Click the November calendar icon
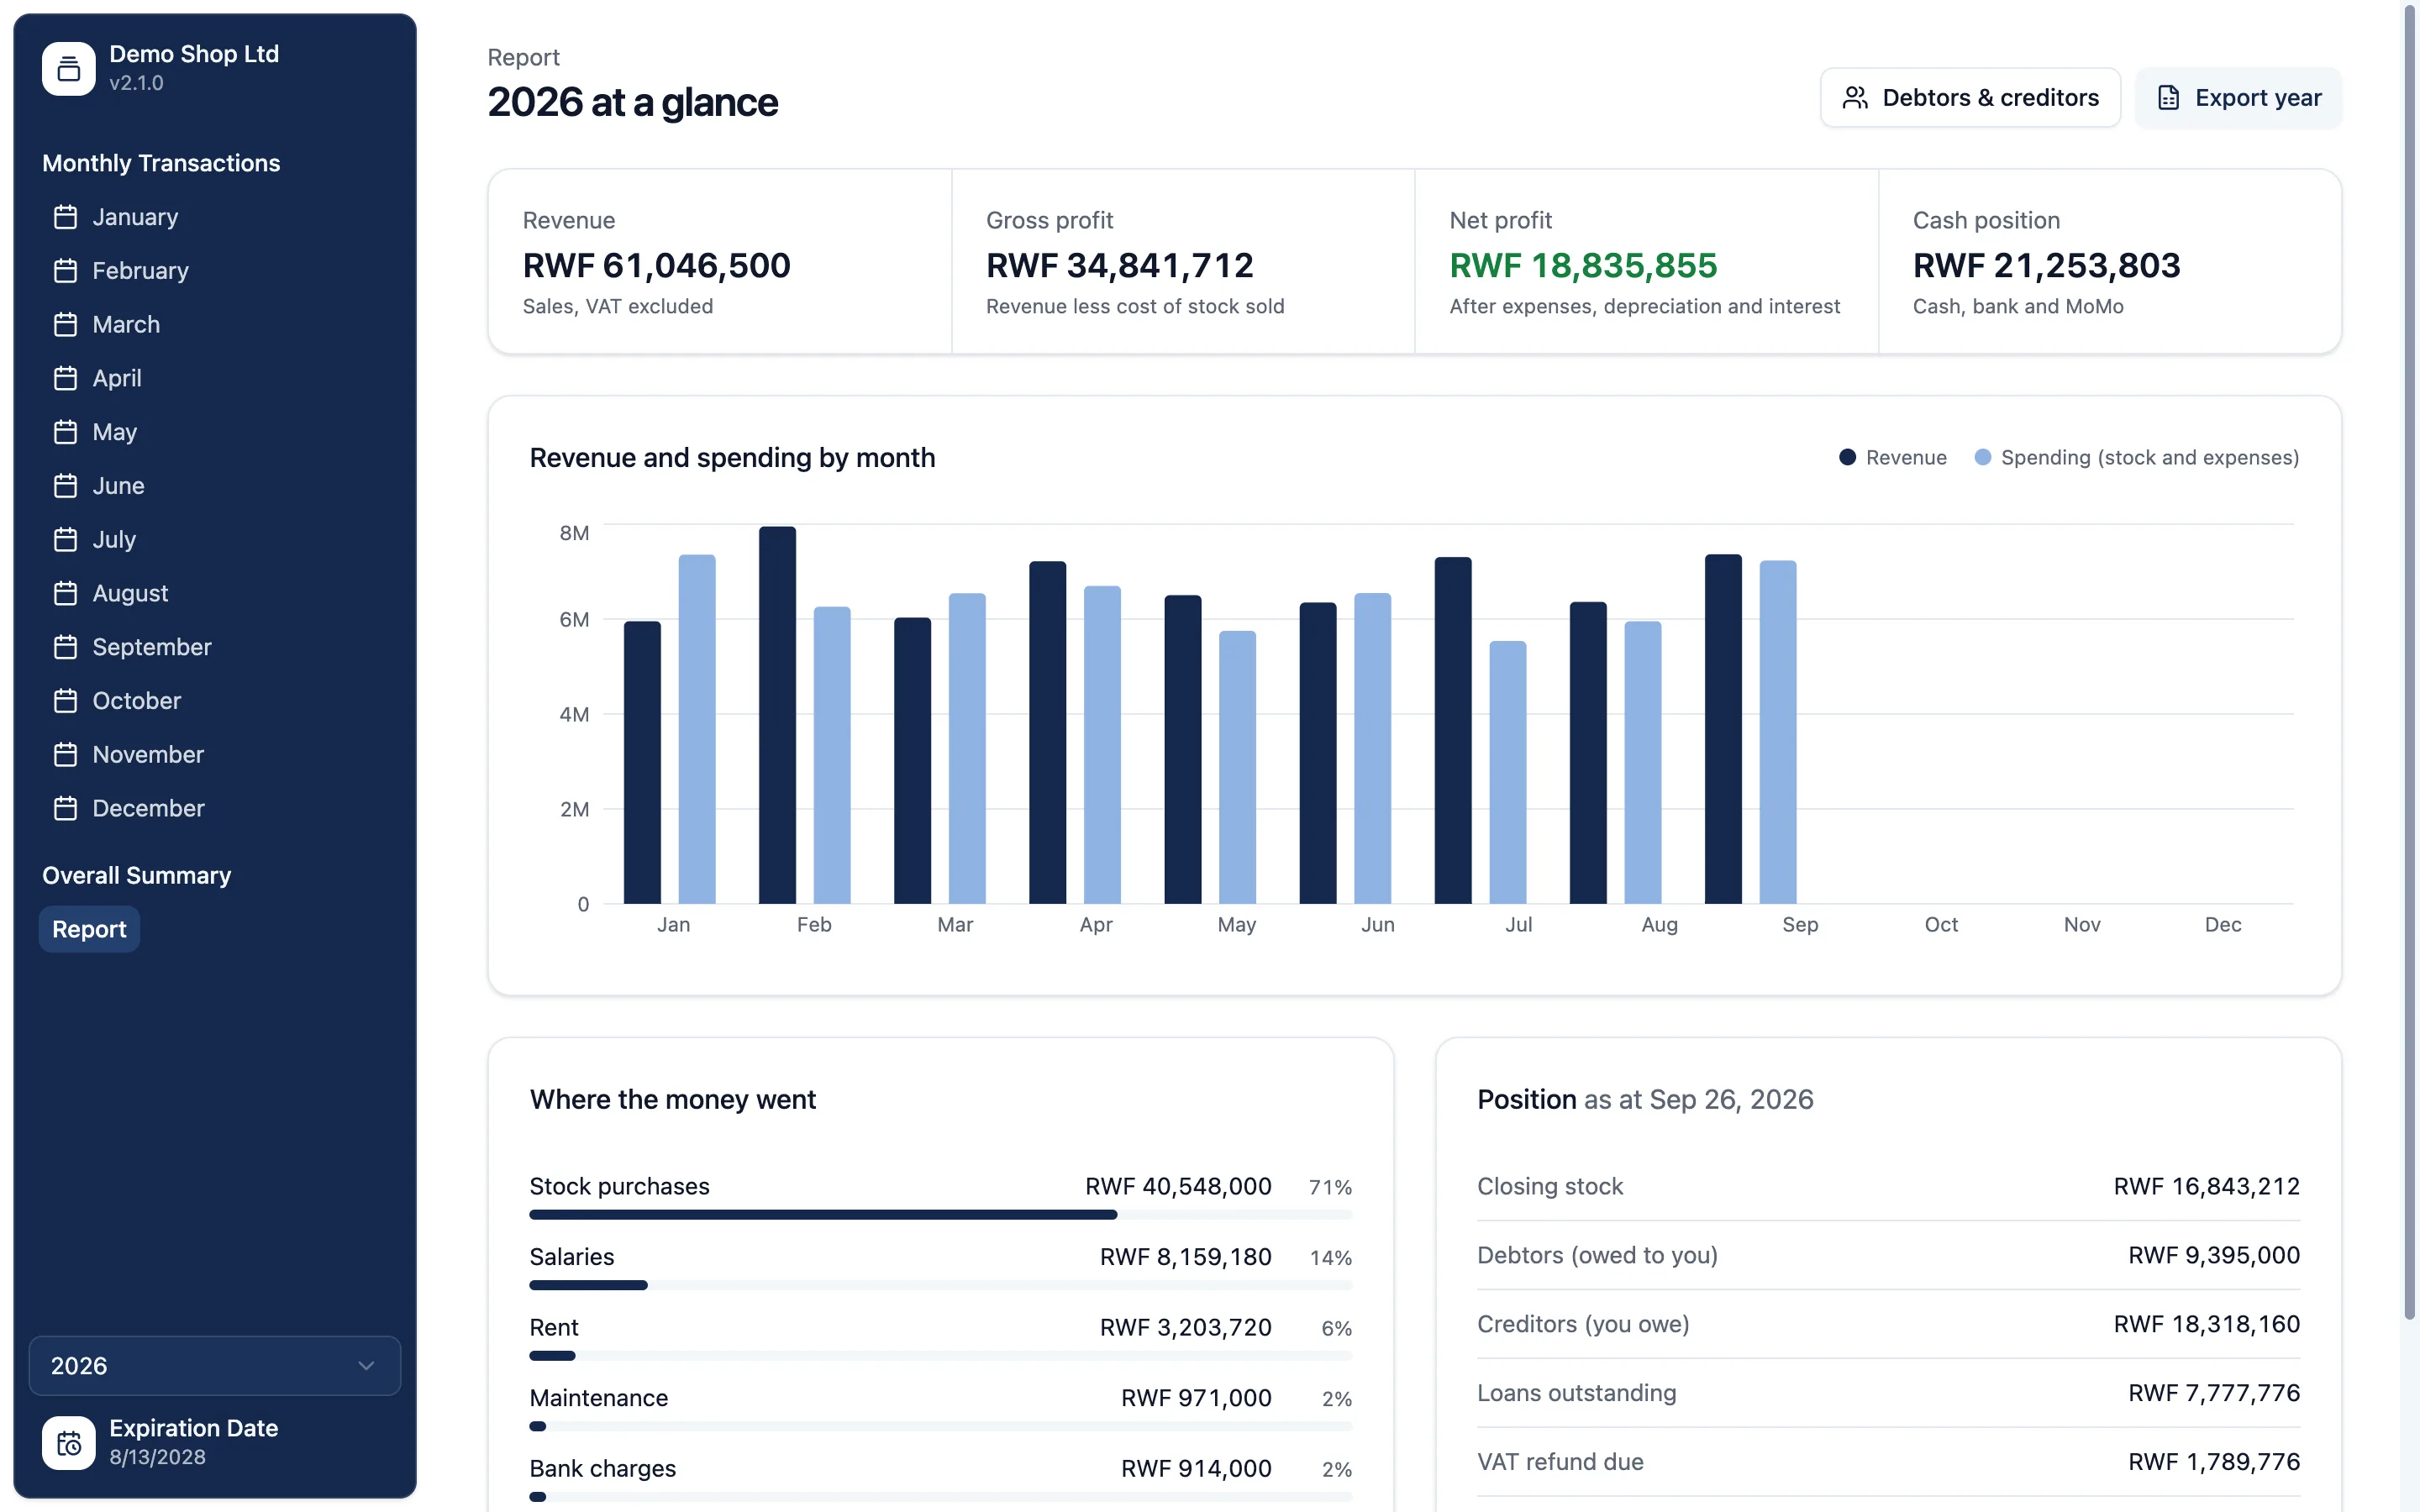Image resolution: width=2420 pixels, height=1512 pixels. 65,755
